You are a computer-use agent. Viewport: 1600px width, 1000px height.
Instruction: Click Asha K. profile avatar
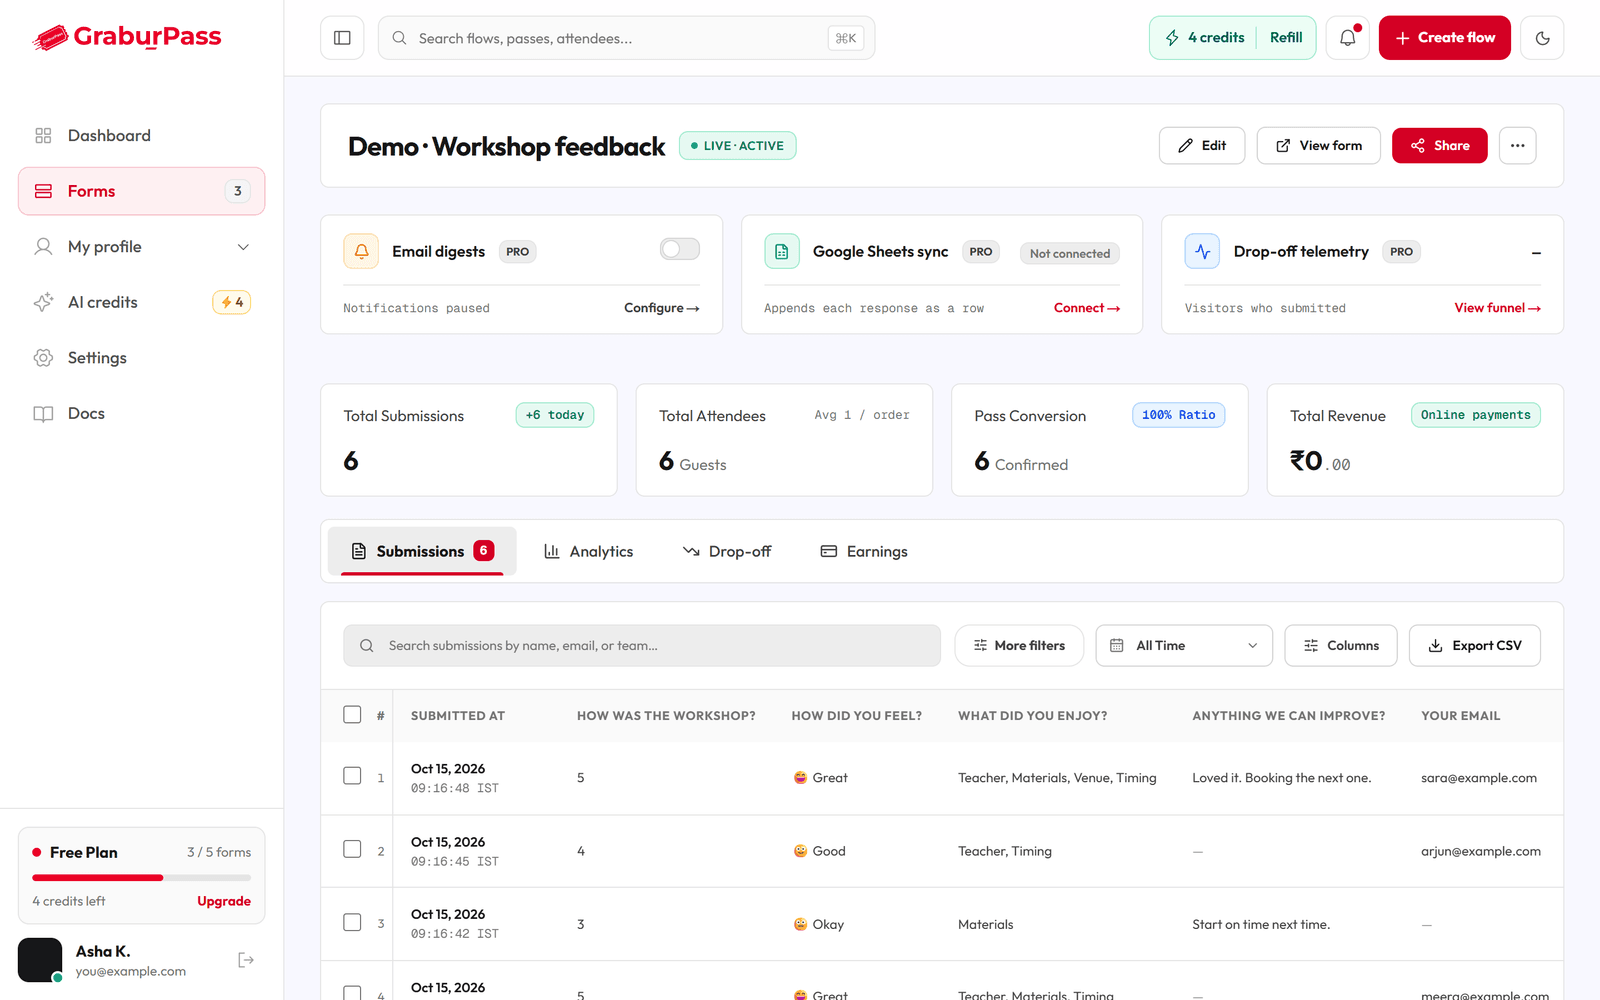(40, 960)
